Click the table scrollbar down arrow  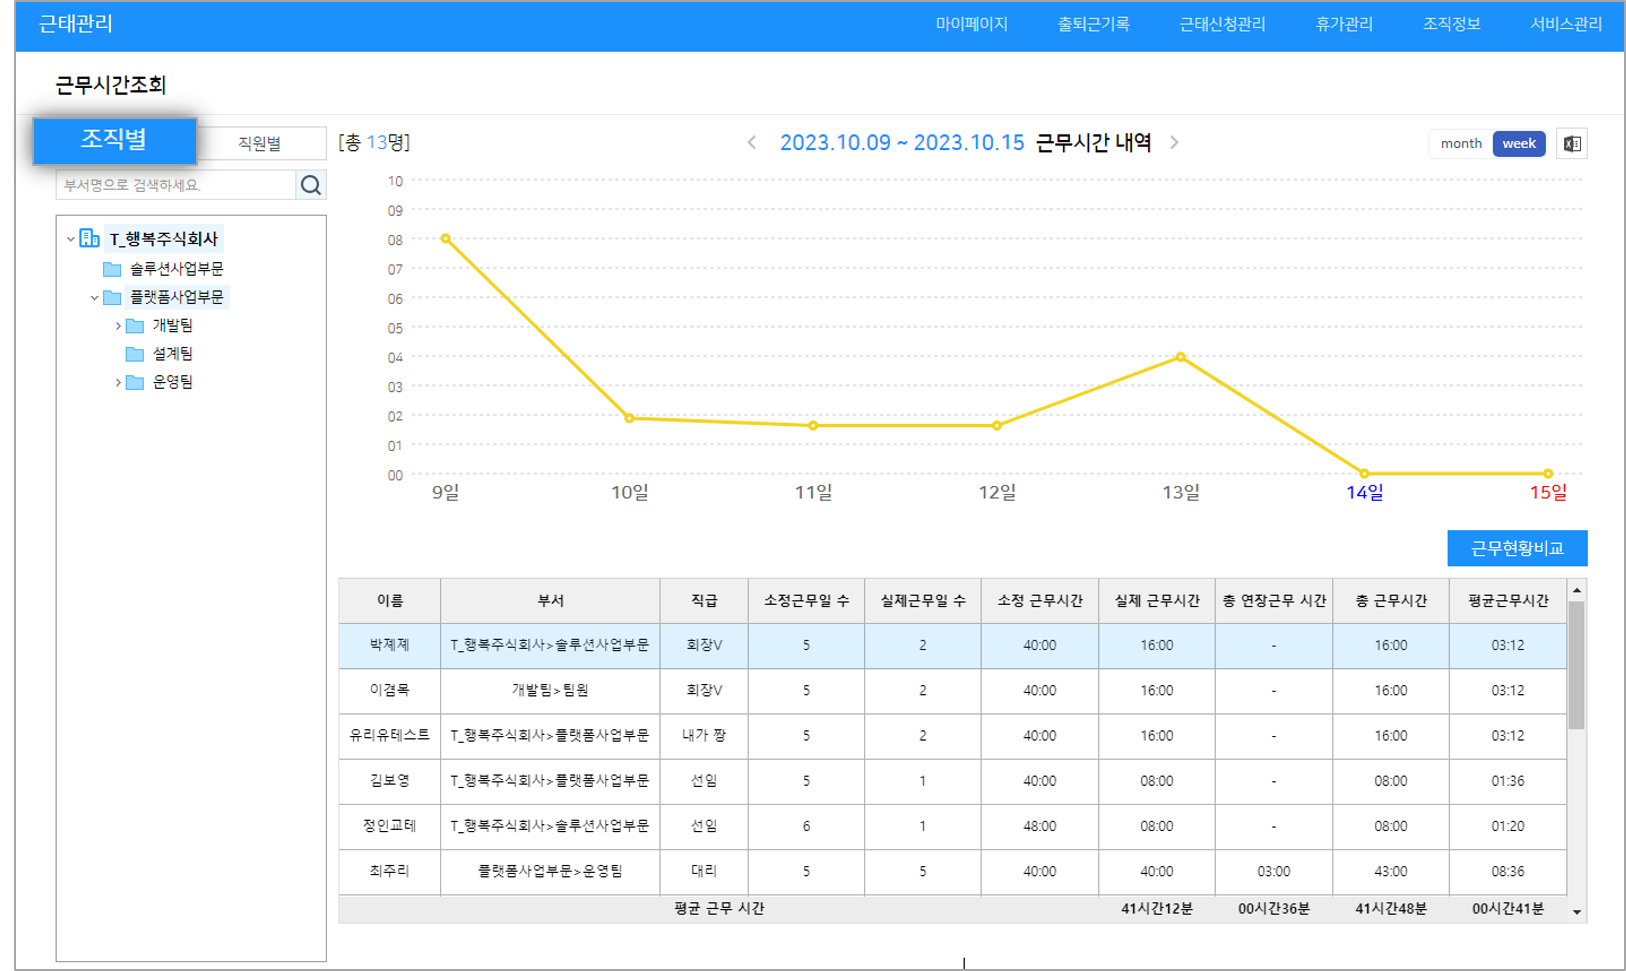1577,912
